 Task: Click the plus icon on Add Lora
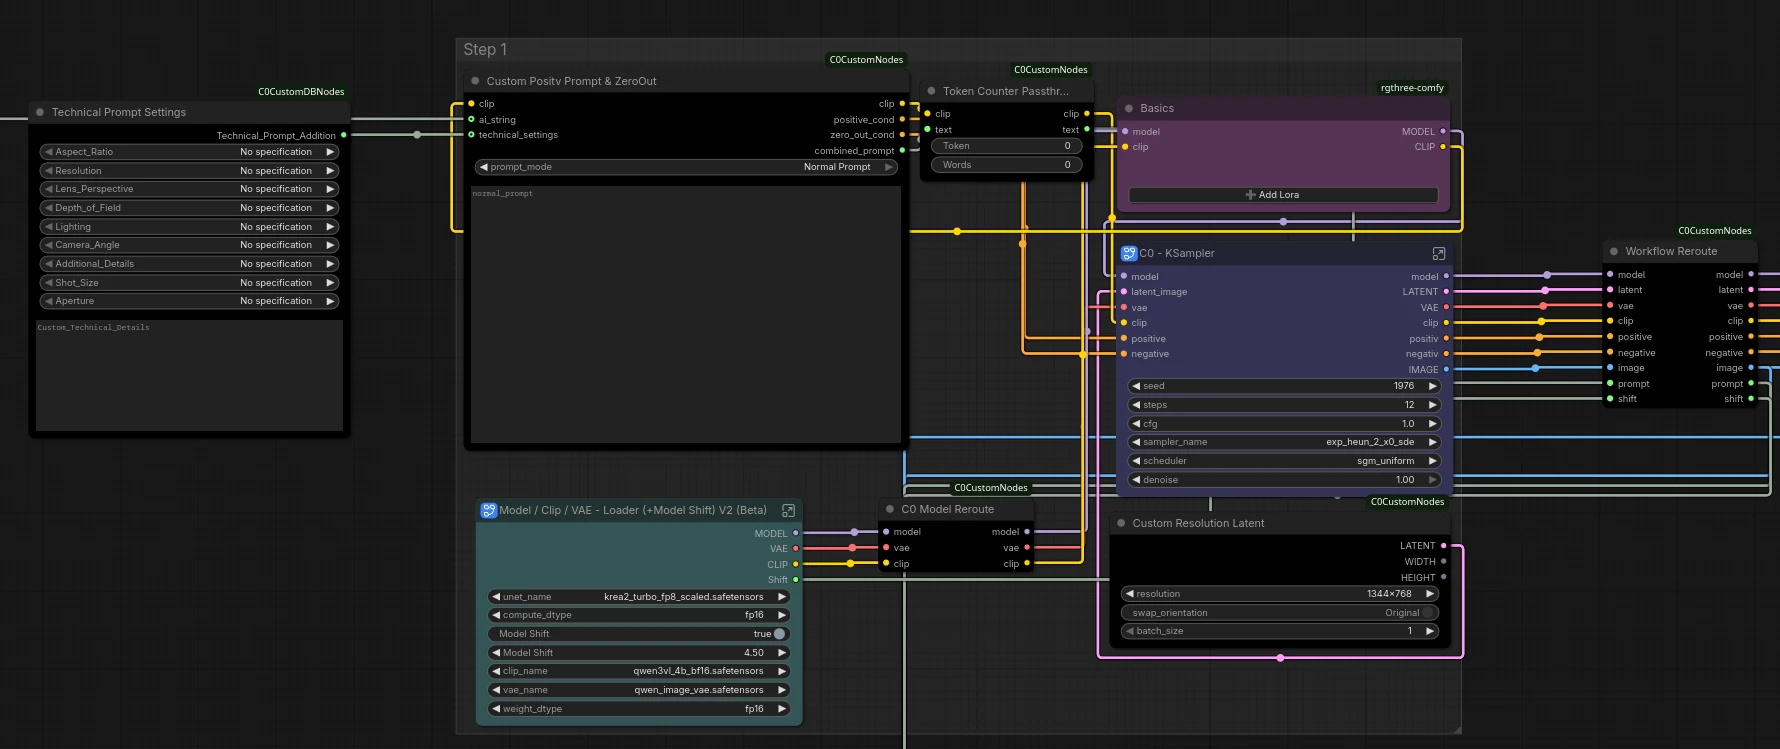pyautogui.click(x=1250, y=195)
